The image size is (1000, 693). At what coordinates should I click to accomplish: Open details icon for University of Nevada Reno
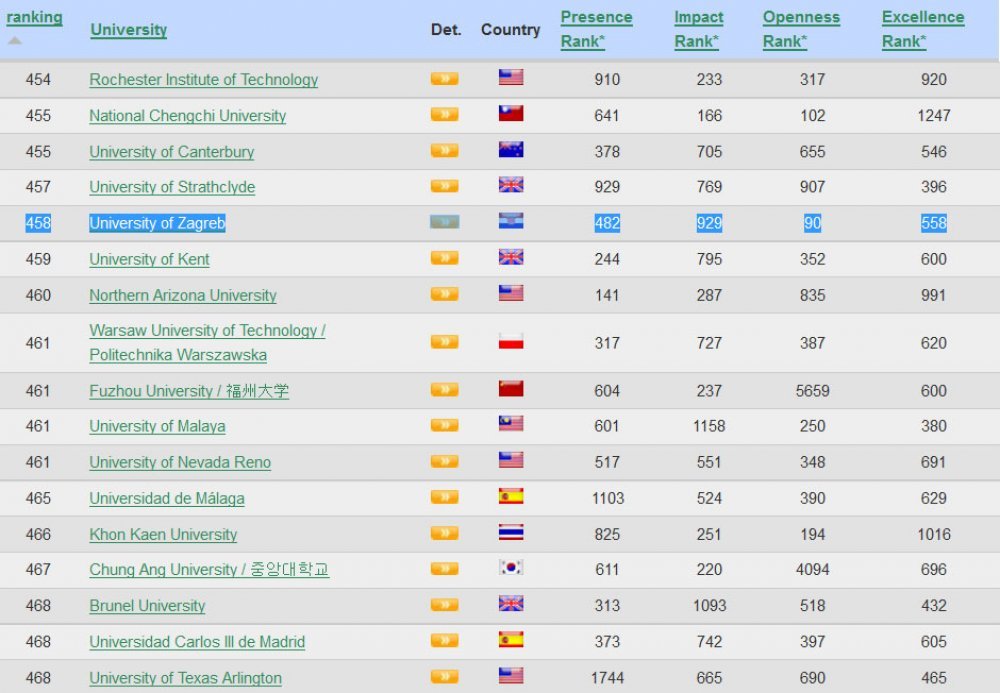click(x=445, y=462)
